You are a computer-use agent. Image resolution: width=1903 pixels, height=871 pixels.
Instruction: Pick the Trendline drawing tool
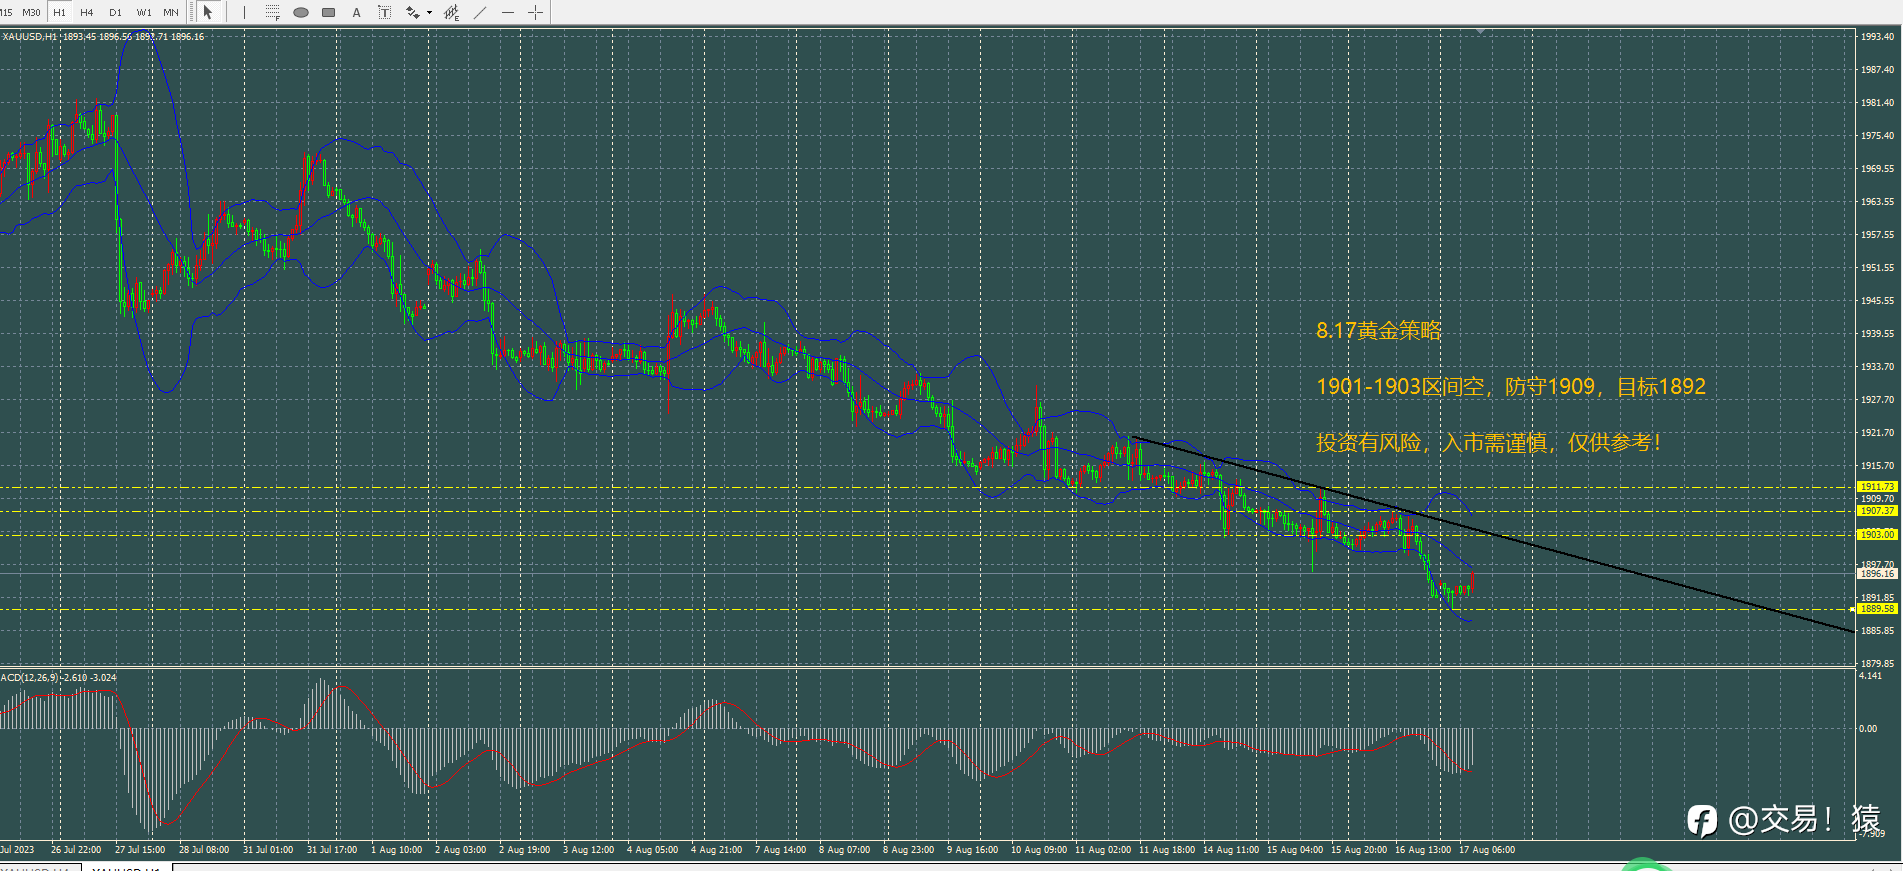point(480,12)
